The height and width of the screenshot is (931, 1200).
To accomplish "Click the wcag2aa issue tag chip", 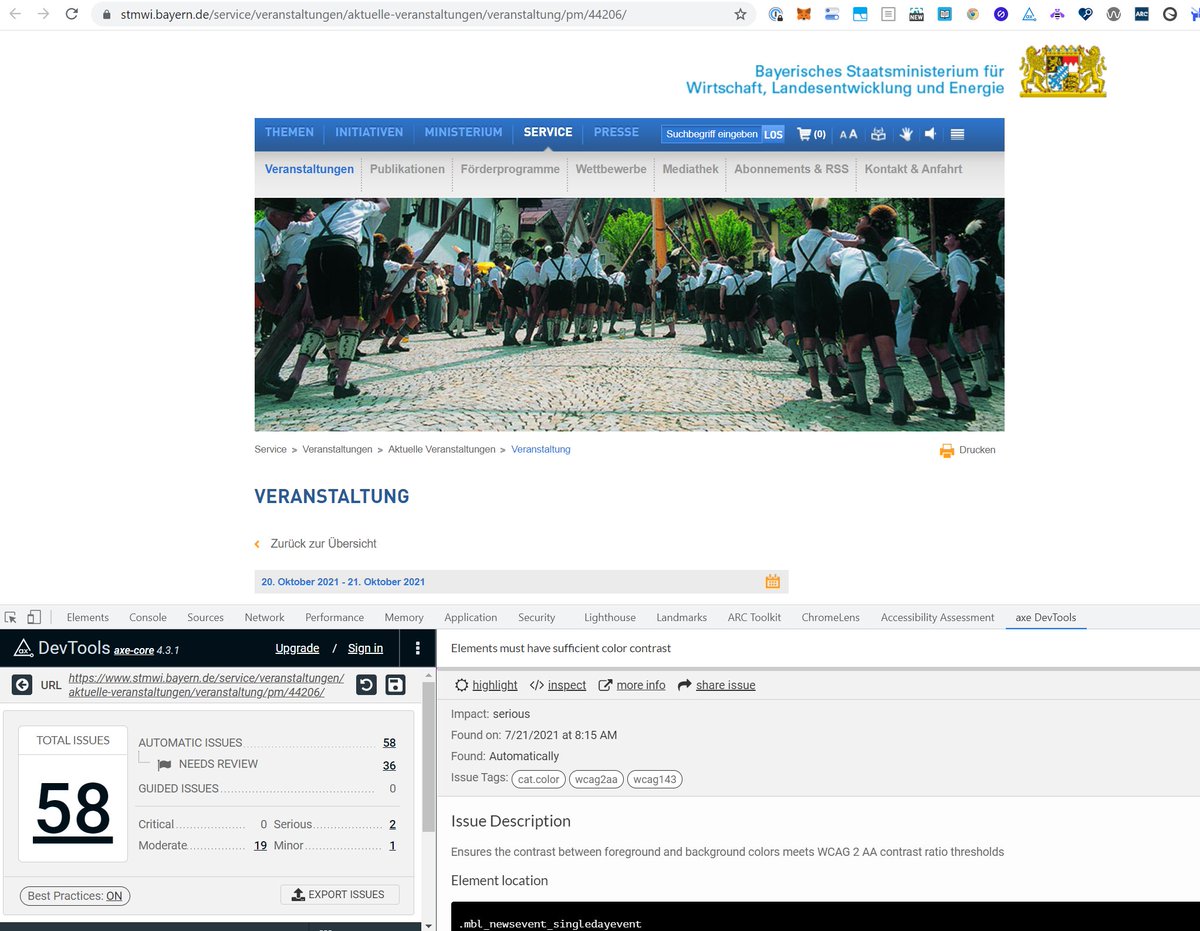I will (x=596, y=777).
